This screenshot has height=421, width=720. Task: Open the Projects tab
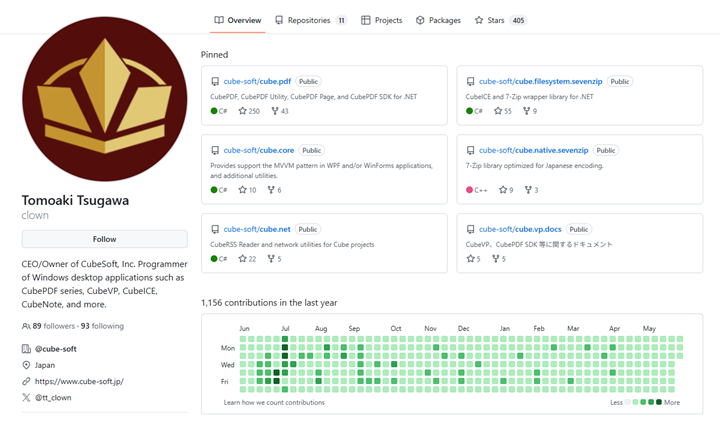click(x=381, y=20)
